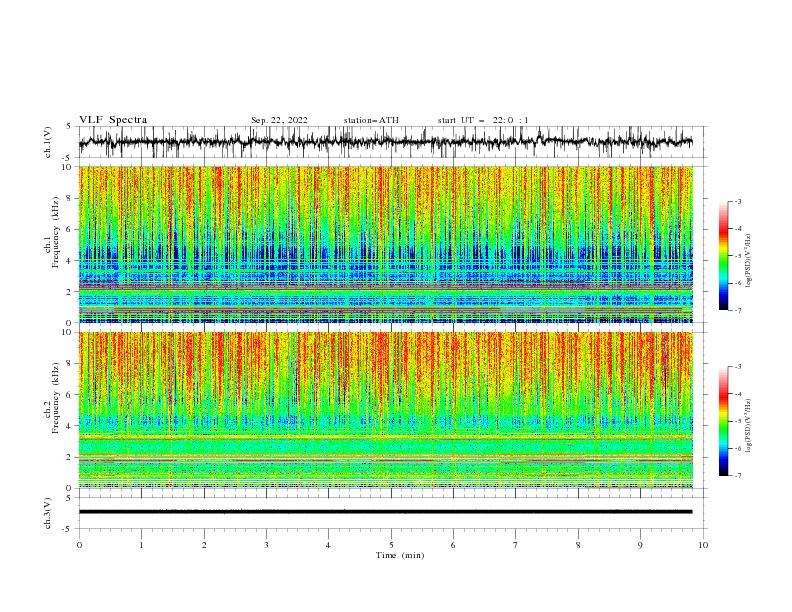The height and width of the screenshot is (612, 792).
Task: Click the time axis tick label "0"
Action: (79, 545)
